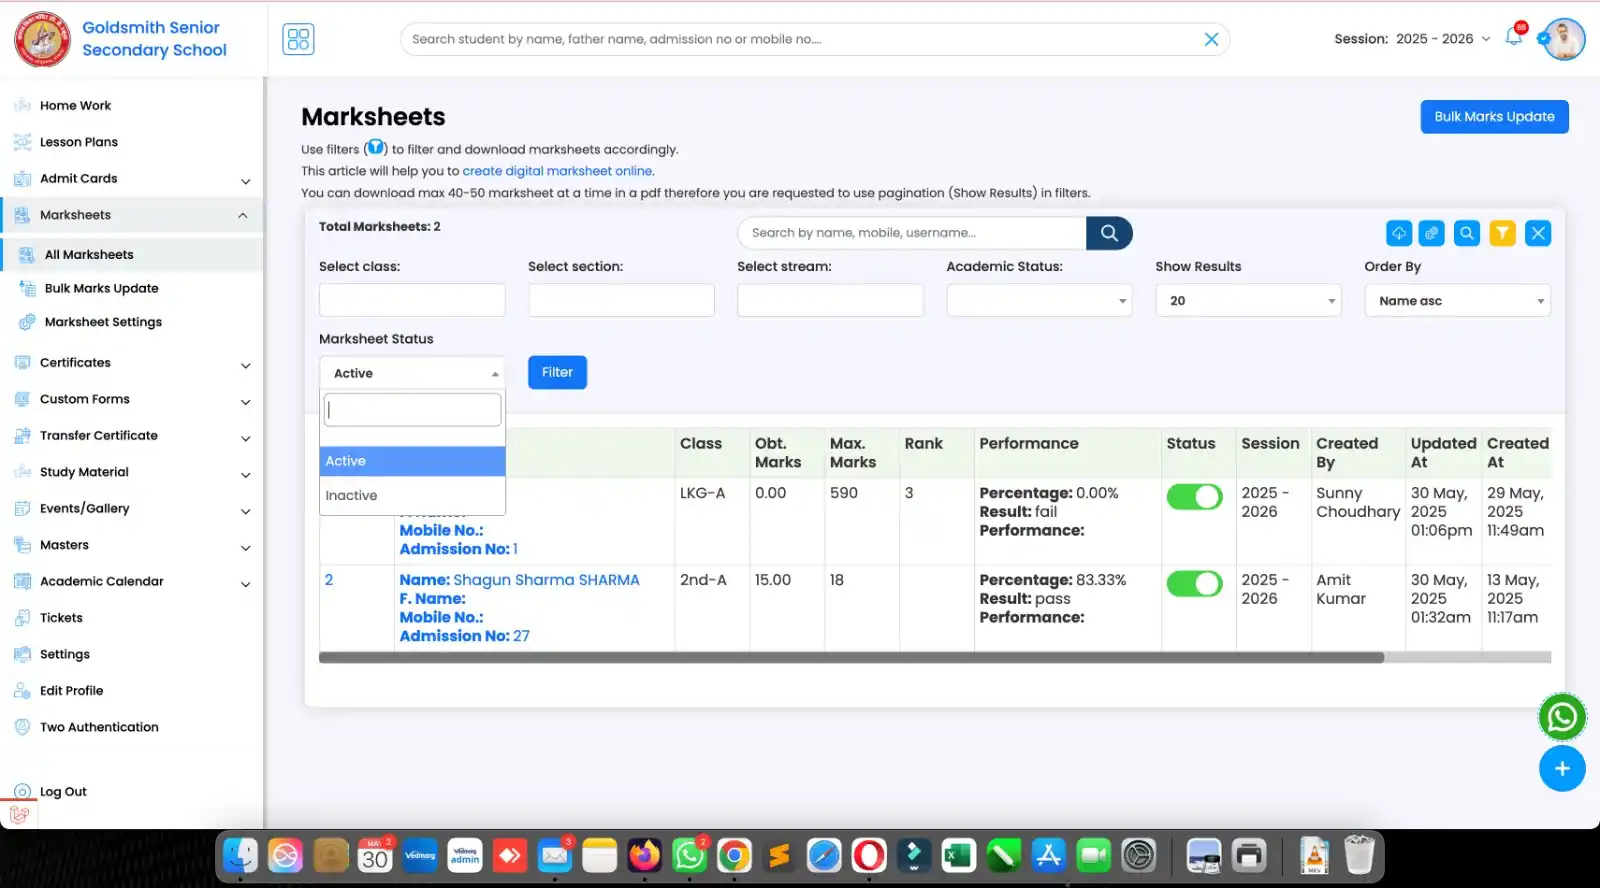Collapse the Marksheets menu
This screenshot has width=1600, height=888.
[x=243, y=215]
